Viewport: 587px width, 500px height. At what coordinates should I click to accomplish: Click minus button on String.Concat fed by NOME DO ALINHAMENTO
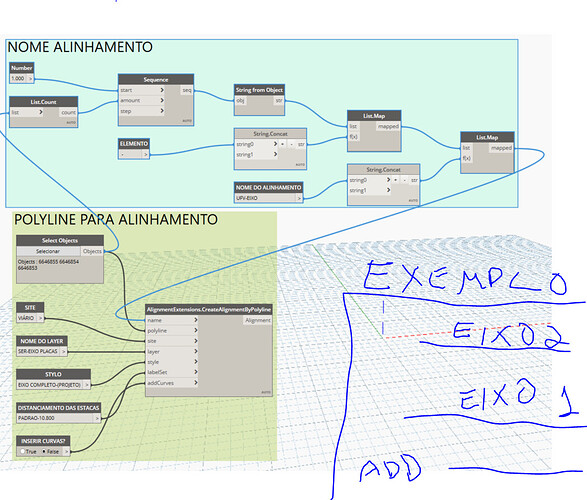click(x=404, y=180)
